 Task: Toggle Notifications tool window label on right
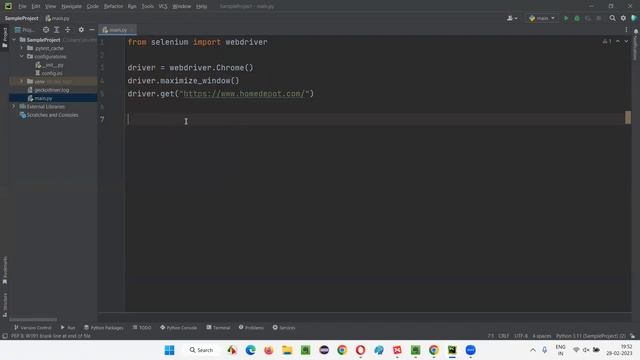point(636,48)
